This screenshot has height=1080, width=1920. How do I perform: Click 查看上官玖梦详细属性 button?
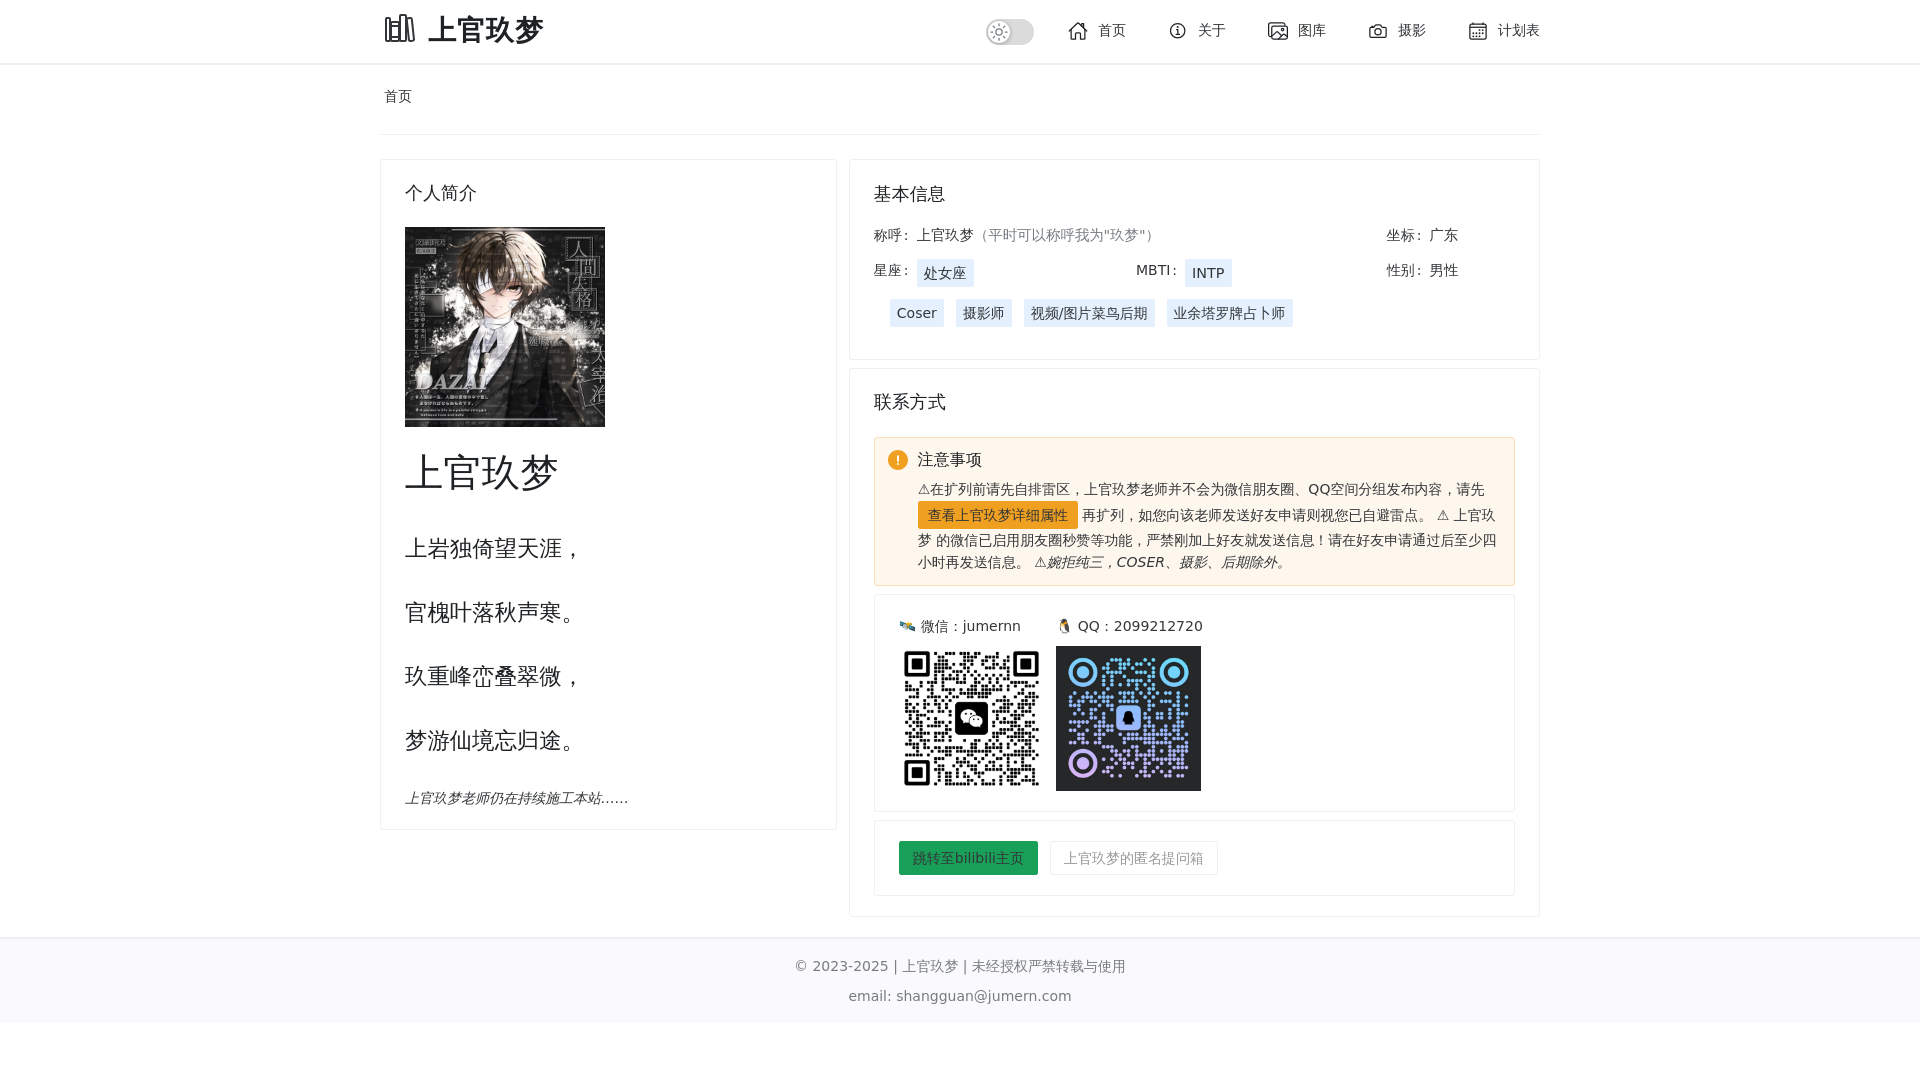point(998,515)
